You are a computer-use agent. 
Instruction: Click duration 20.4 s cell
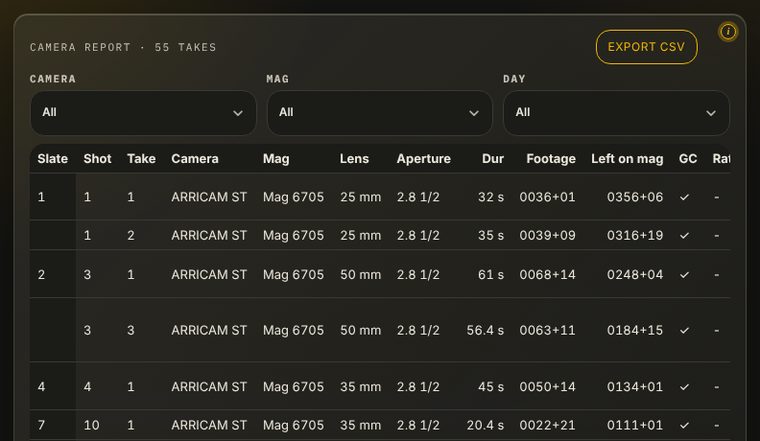coord(485,425)
